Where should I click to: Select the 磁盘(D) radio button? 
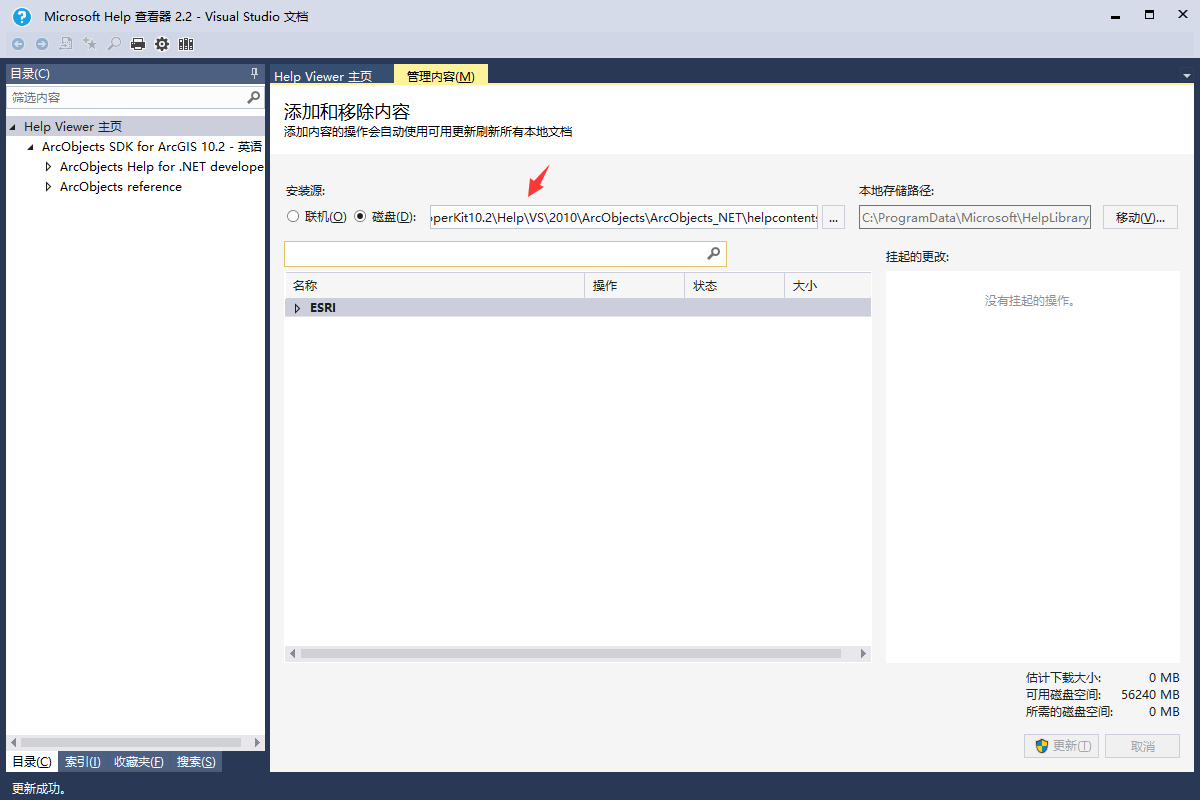(x=360, y=216)
